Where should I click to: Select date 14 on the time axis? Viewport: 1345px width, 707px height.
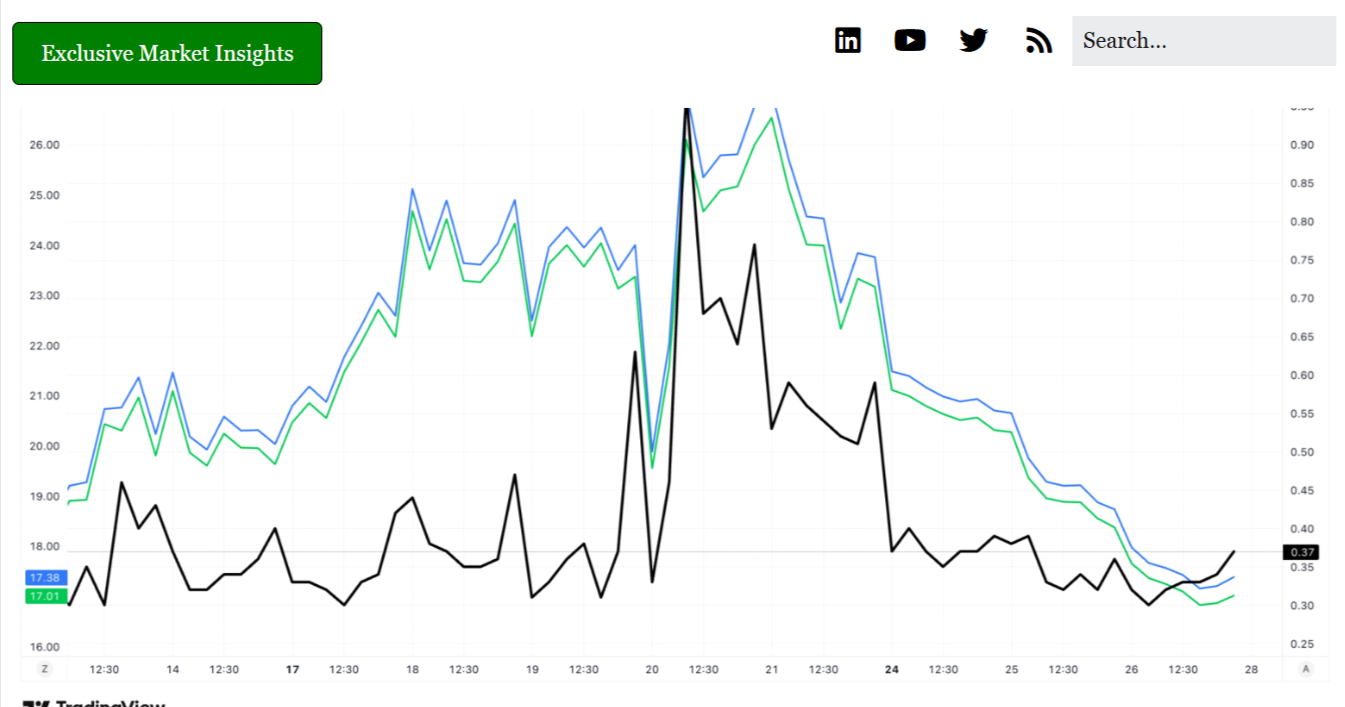point(173,669)
